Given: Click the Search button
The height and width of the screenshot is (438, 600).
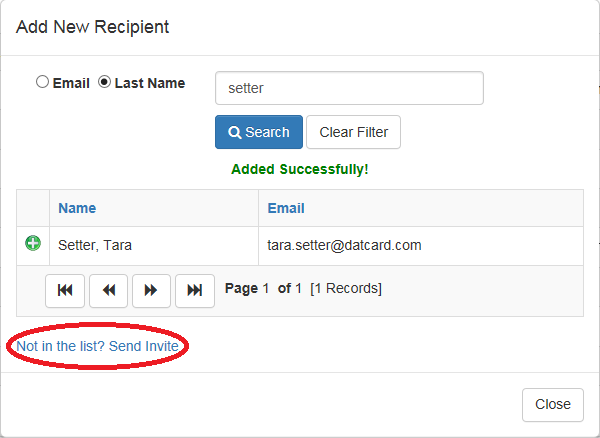Looking at the screenshot, I should pyautogui.click(x=259, y=132).
